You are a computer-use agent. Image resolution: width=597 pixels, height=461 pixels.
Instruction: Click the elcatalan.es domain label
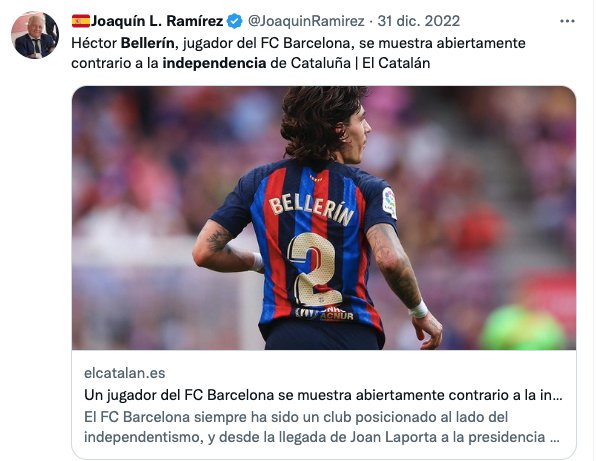pyautogui.click(x=125, y=373)
